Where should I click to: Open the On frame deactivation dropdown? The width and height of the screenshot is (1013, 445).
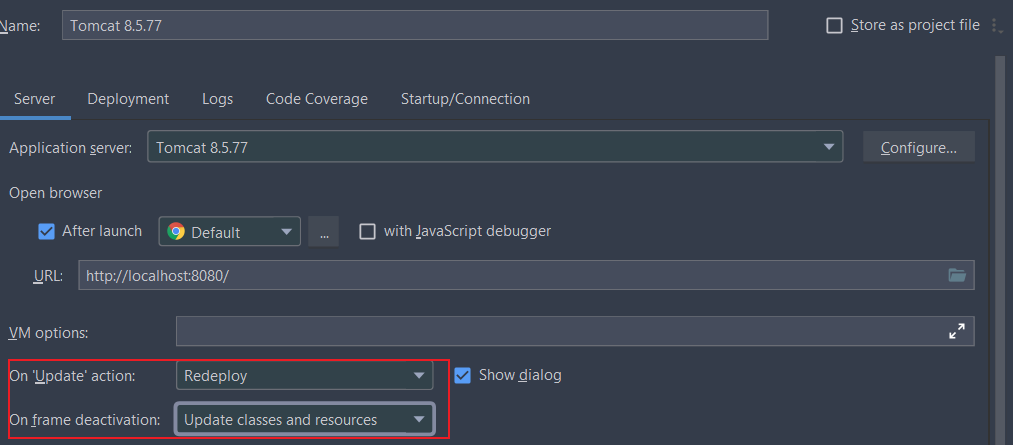(x=304, y=419)
